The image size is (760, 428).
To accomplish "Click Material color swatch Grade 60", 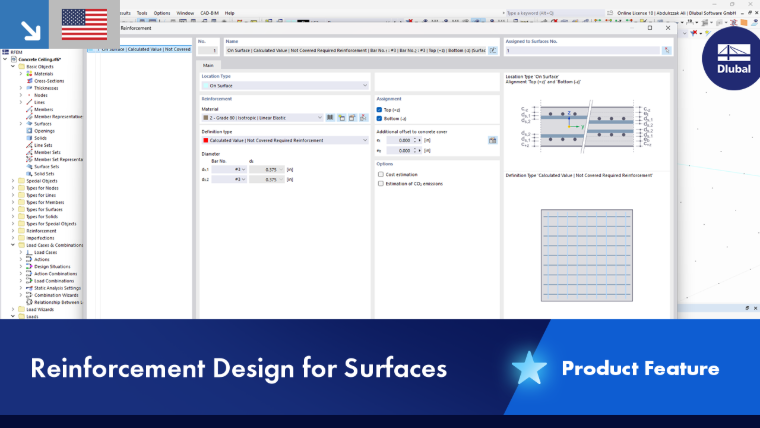I will pyautogui.click(x=206, y=118).
